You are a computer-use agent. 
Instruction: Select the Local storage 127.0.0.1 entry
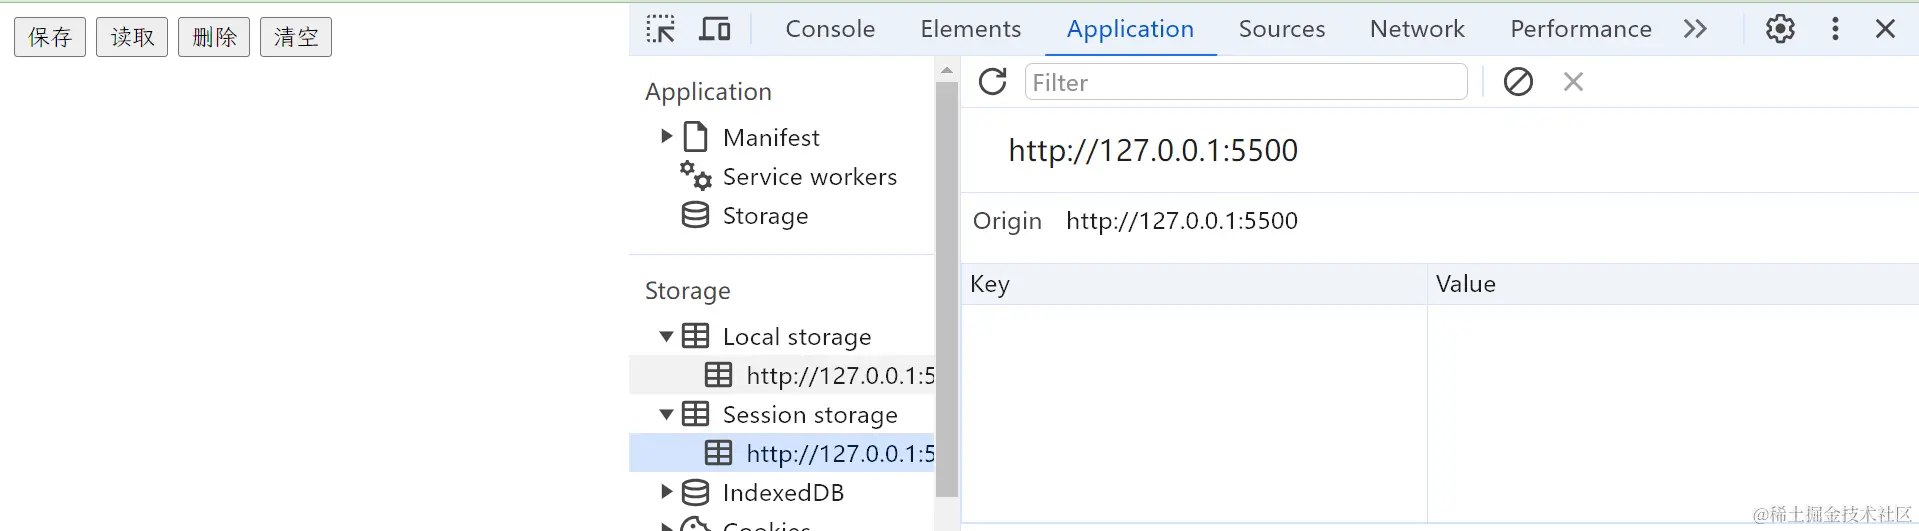(x=838, y=376)
